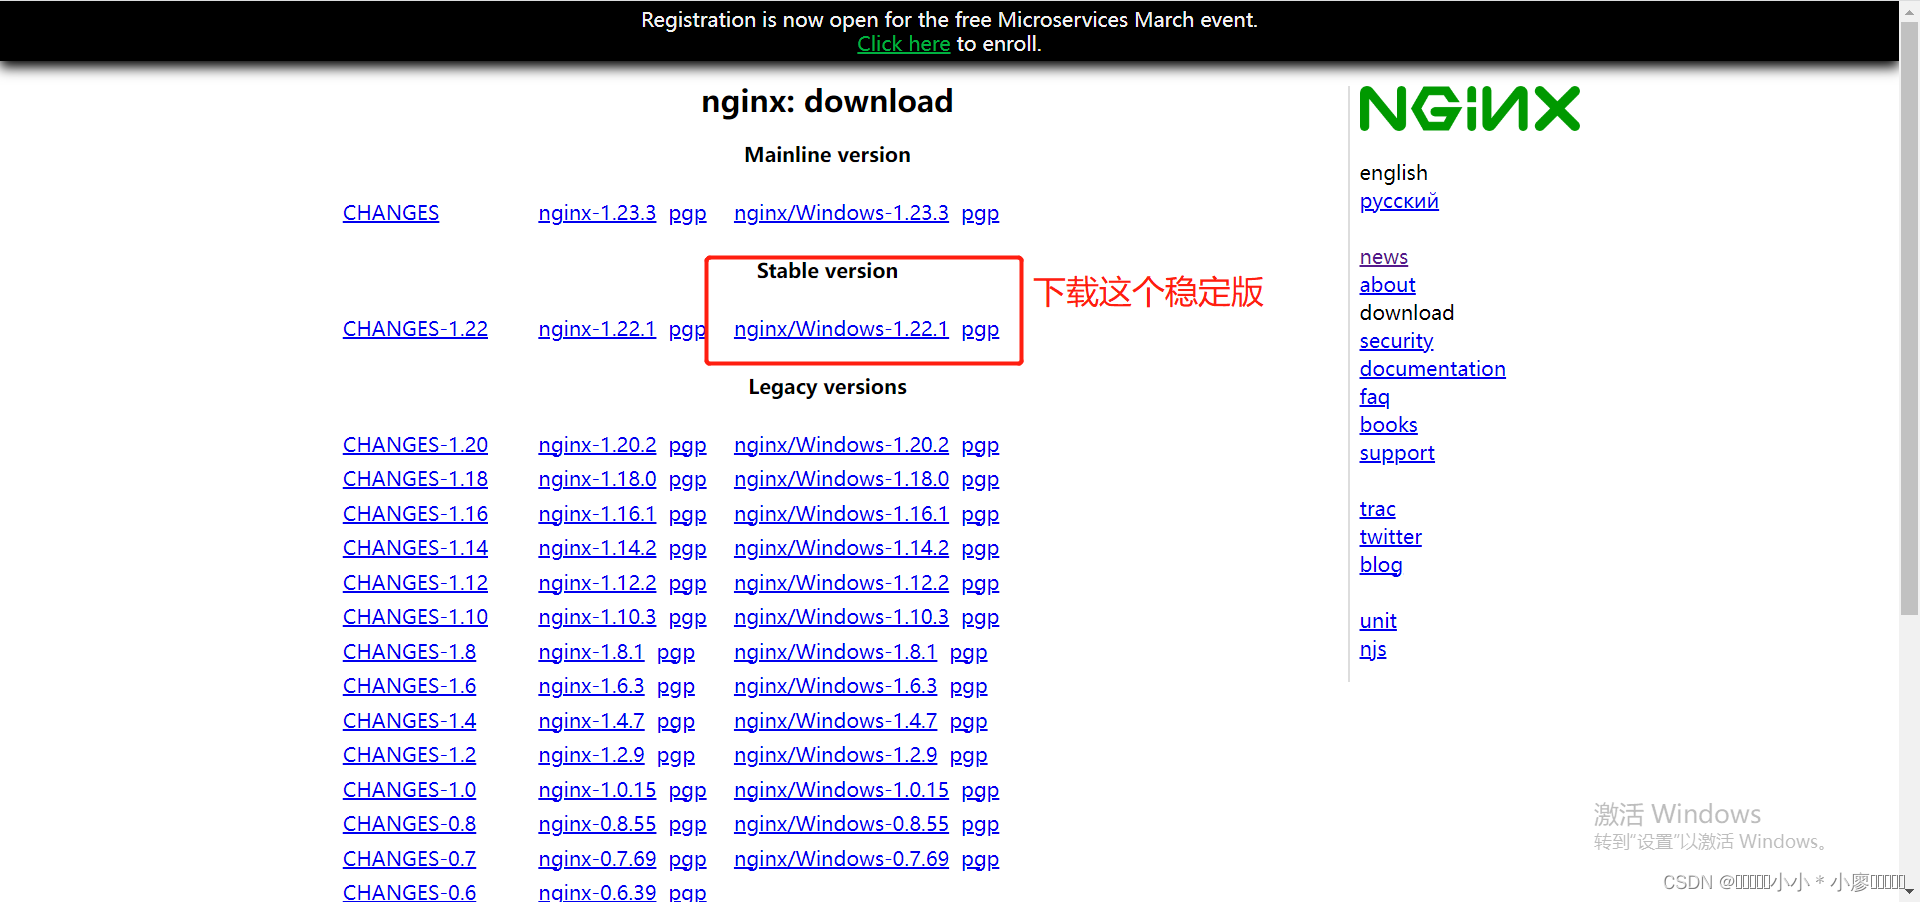Open the books page
Viewport: 1920px width, 902px height.
pyautogui.click(x=1388, y=425)
